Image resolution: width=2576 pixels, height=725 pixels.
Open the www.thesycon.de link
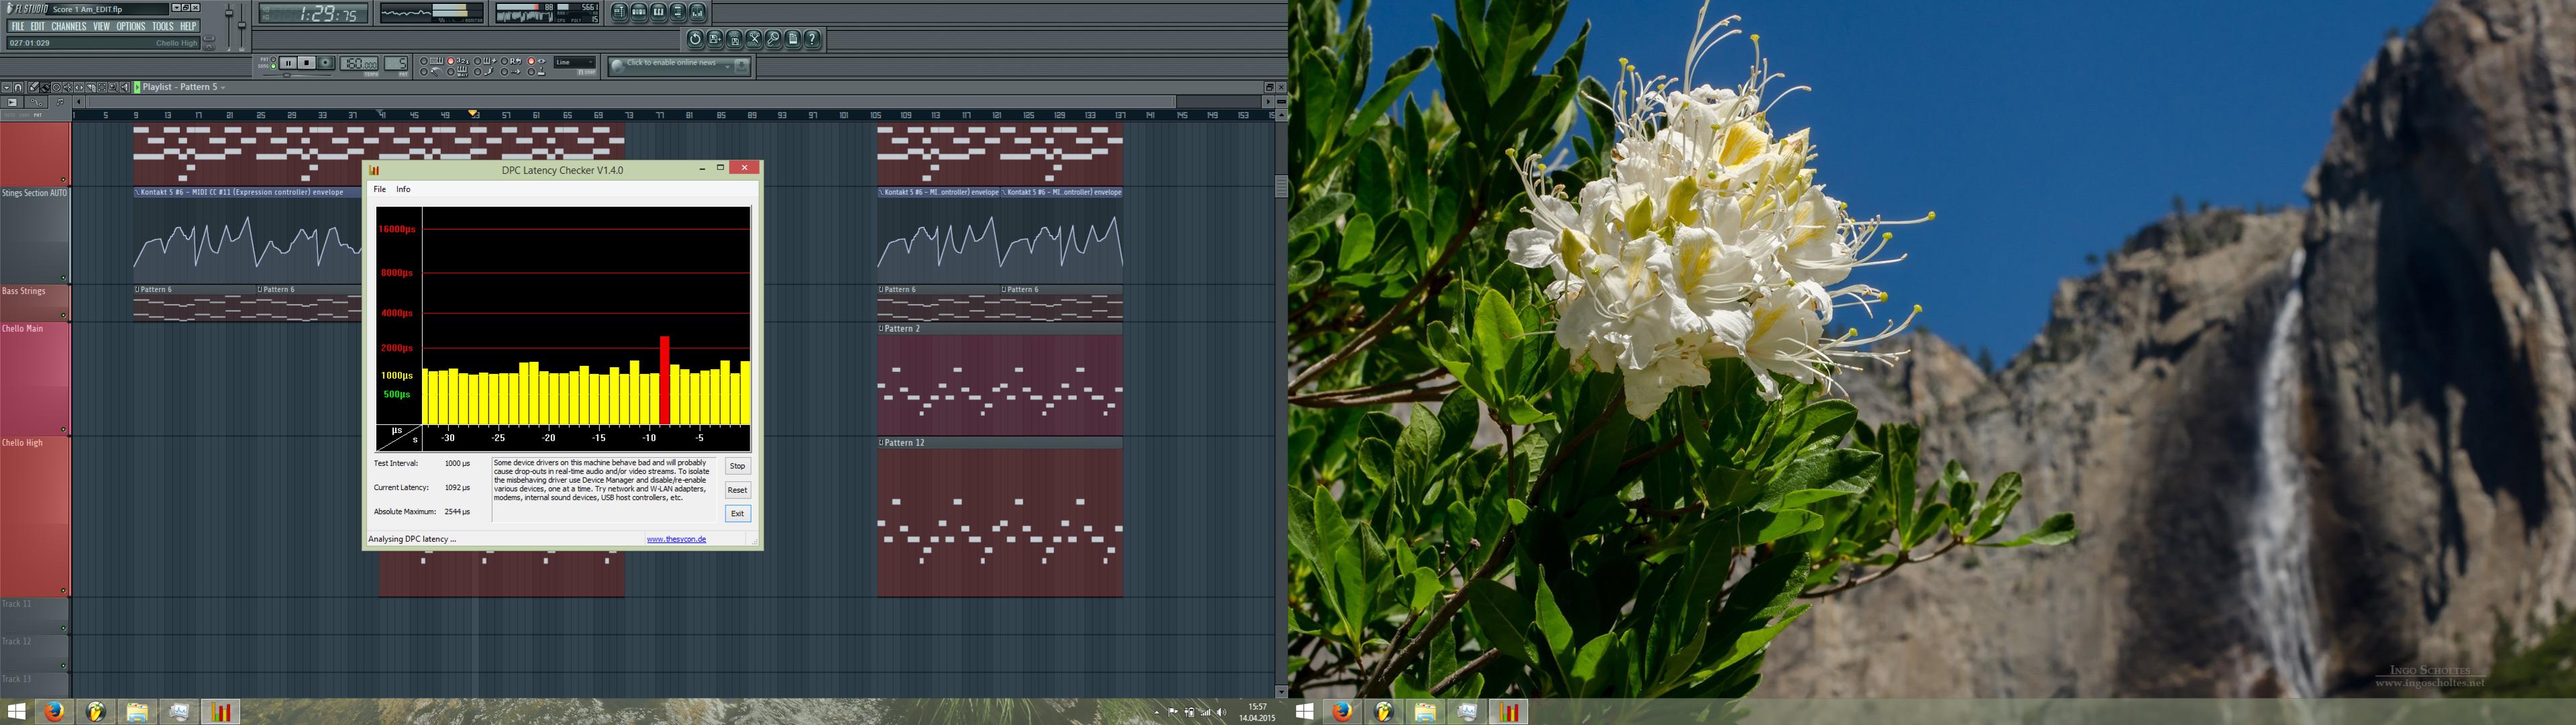(676, 539)
